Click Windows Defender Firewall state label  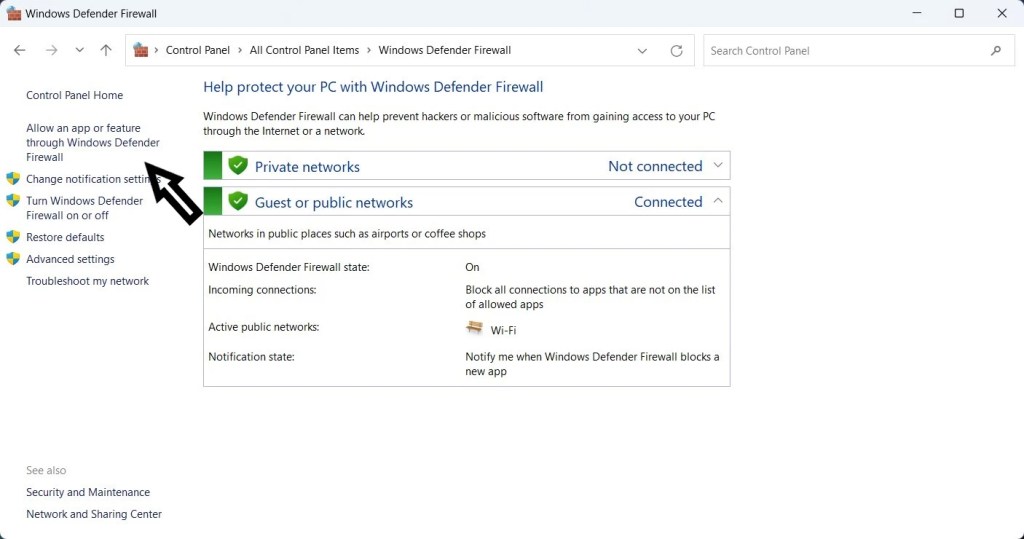pos(289,267)
